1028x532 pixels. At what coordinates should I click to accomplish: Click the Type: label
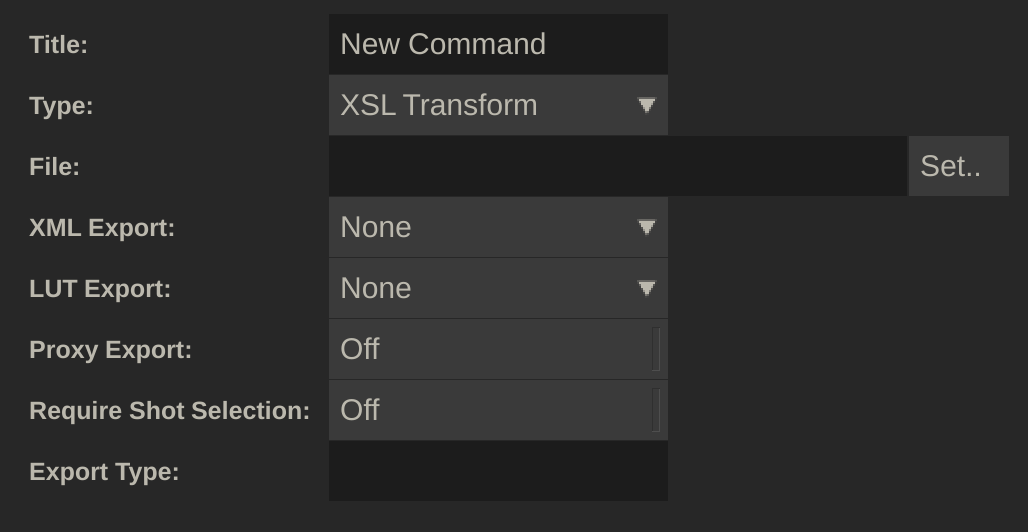(x=61, y=106)
